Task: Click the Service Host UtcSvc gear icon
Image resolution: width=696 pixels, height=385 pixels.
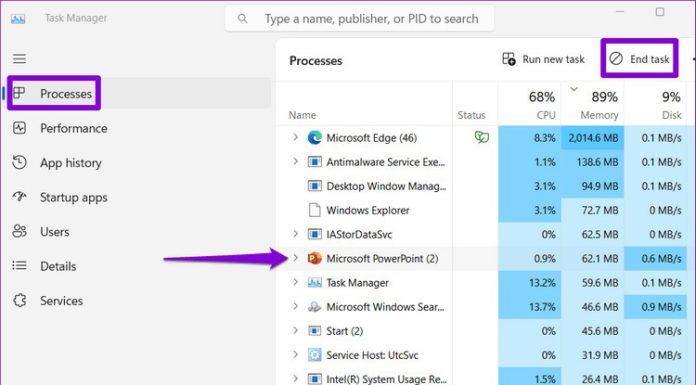Action: click(x=315, y=355)
